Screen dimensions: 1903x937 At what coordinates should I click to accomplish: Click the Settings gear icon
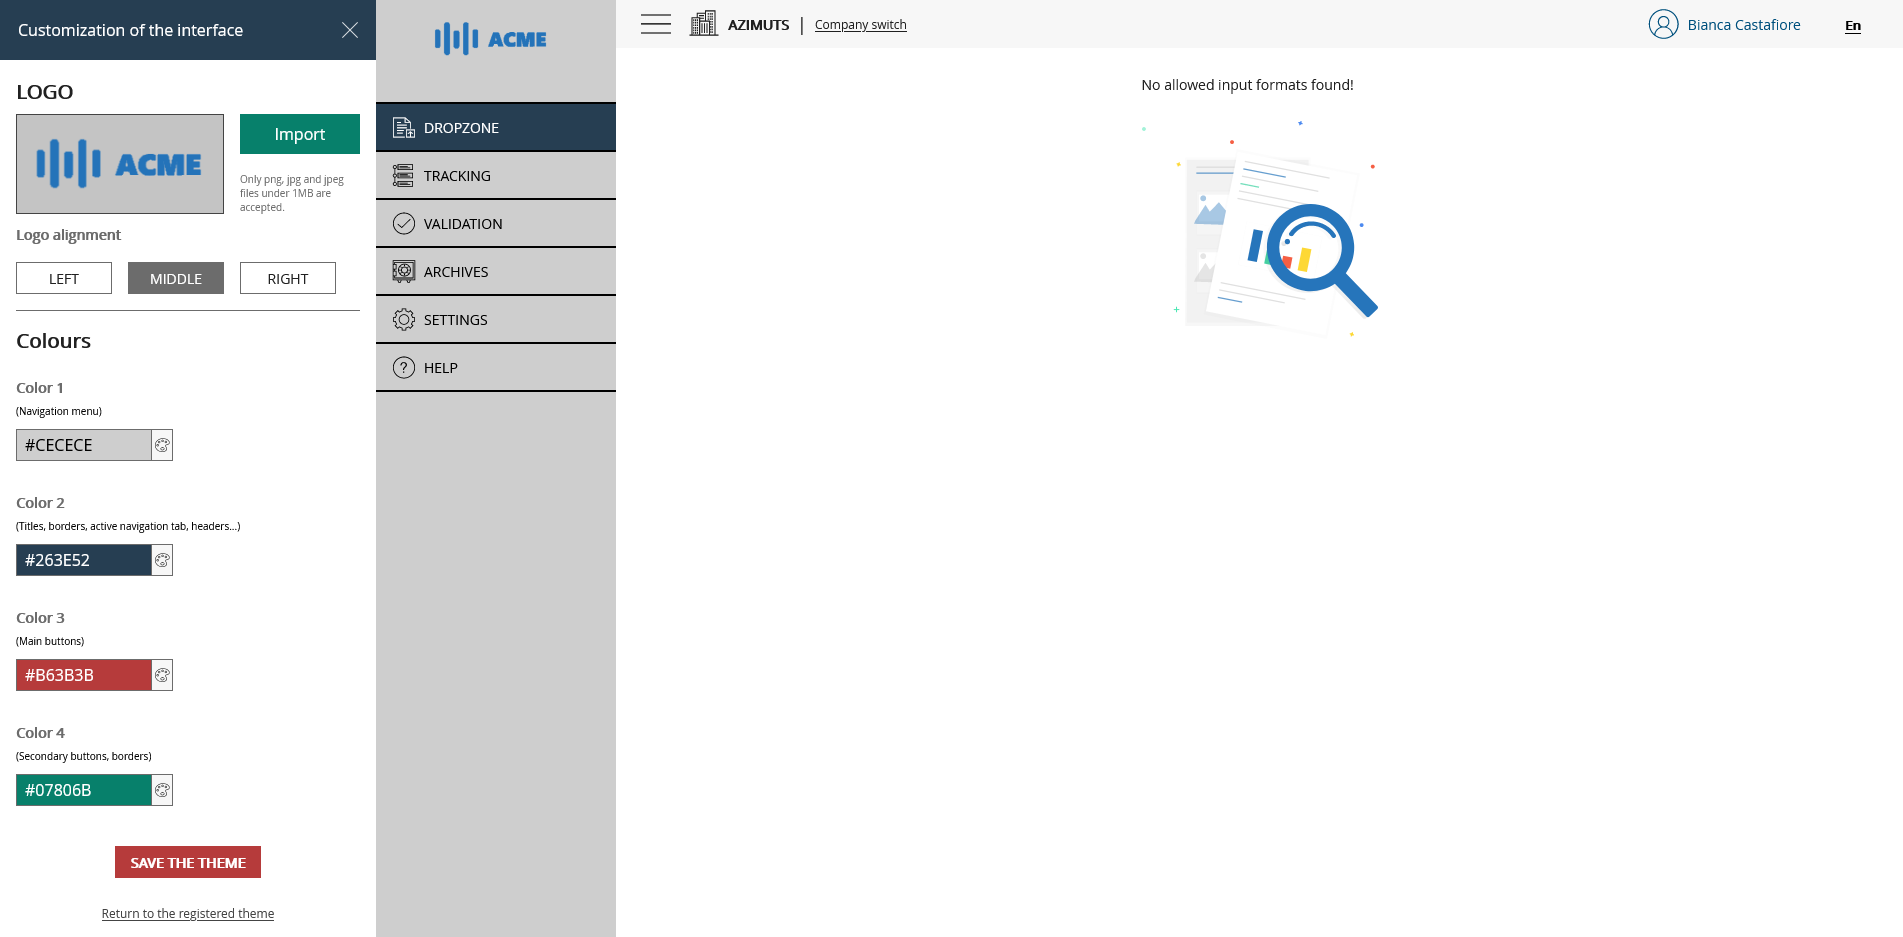[403, 319]
